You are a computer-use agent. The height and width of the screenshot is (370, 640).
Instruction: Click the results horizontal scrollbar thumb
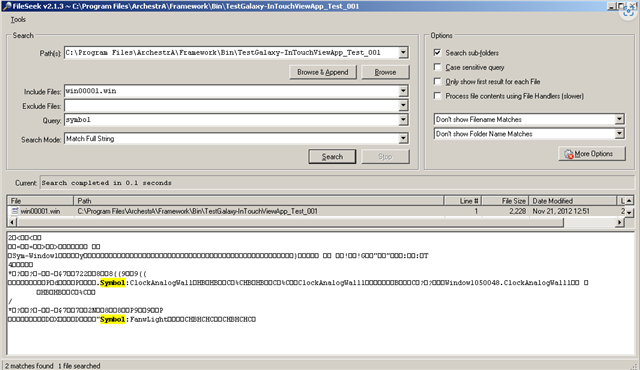click(290, 222)
